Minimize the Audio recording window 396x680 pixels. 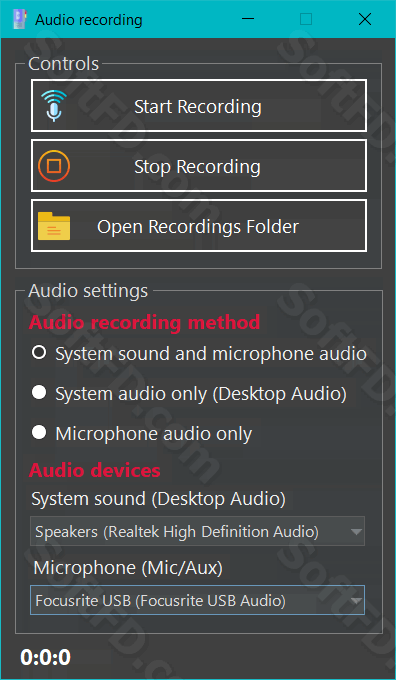[248, 19]
